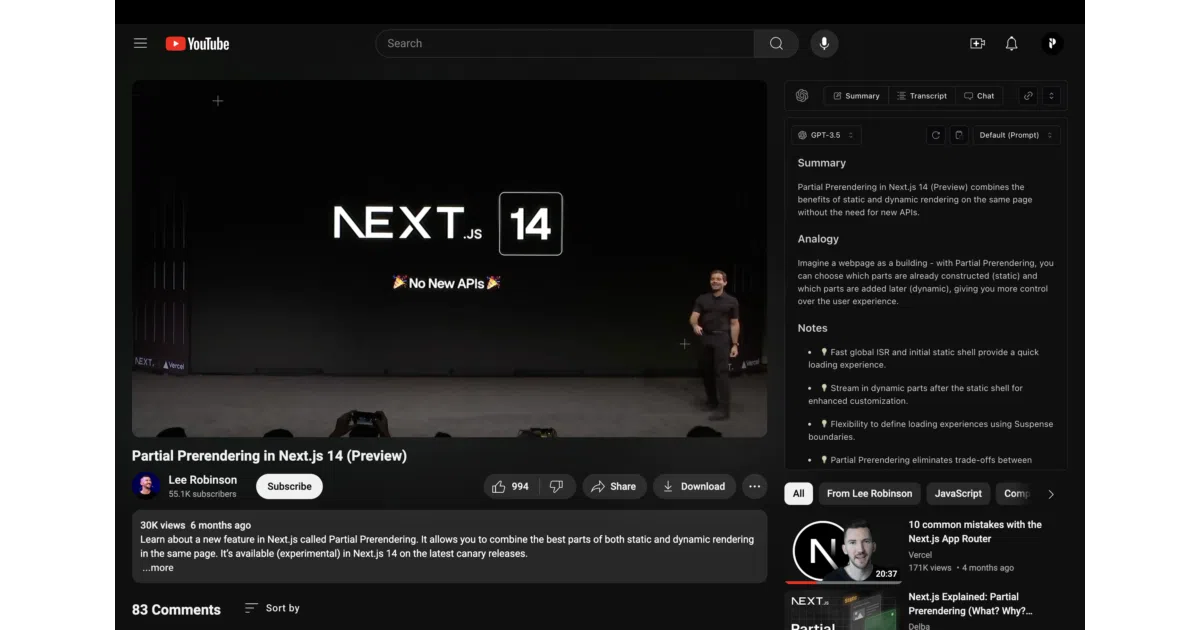
Task: Switch to the Transcript tab
Action: [x=921, y=96]
